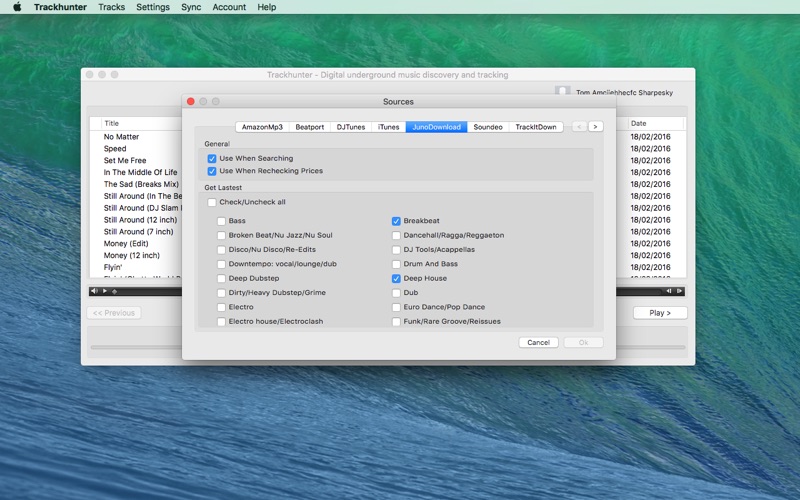The height and width of the screenshot is (500, 800).
Task: Enable Disco/Nu Disco/Re-Edits
Action: (x=221, y=249)
